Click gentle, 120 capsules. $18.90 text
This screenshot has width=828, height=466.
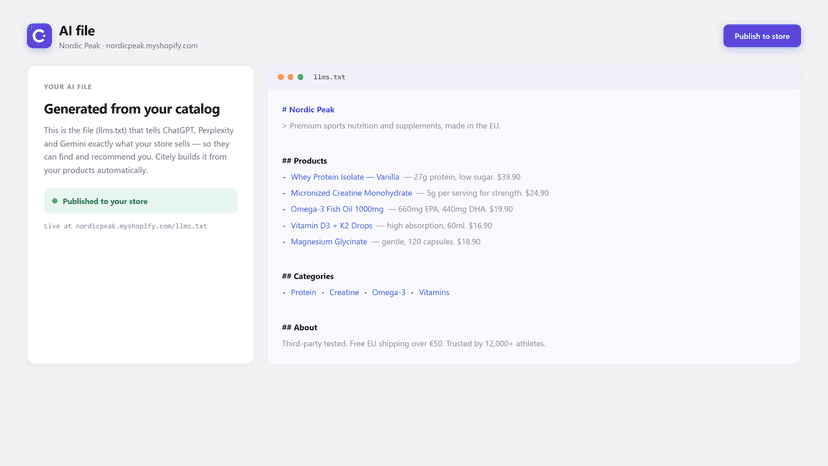(x=426, y=241)
